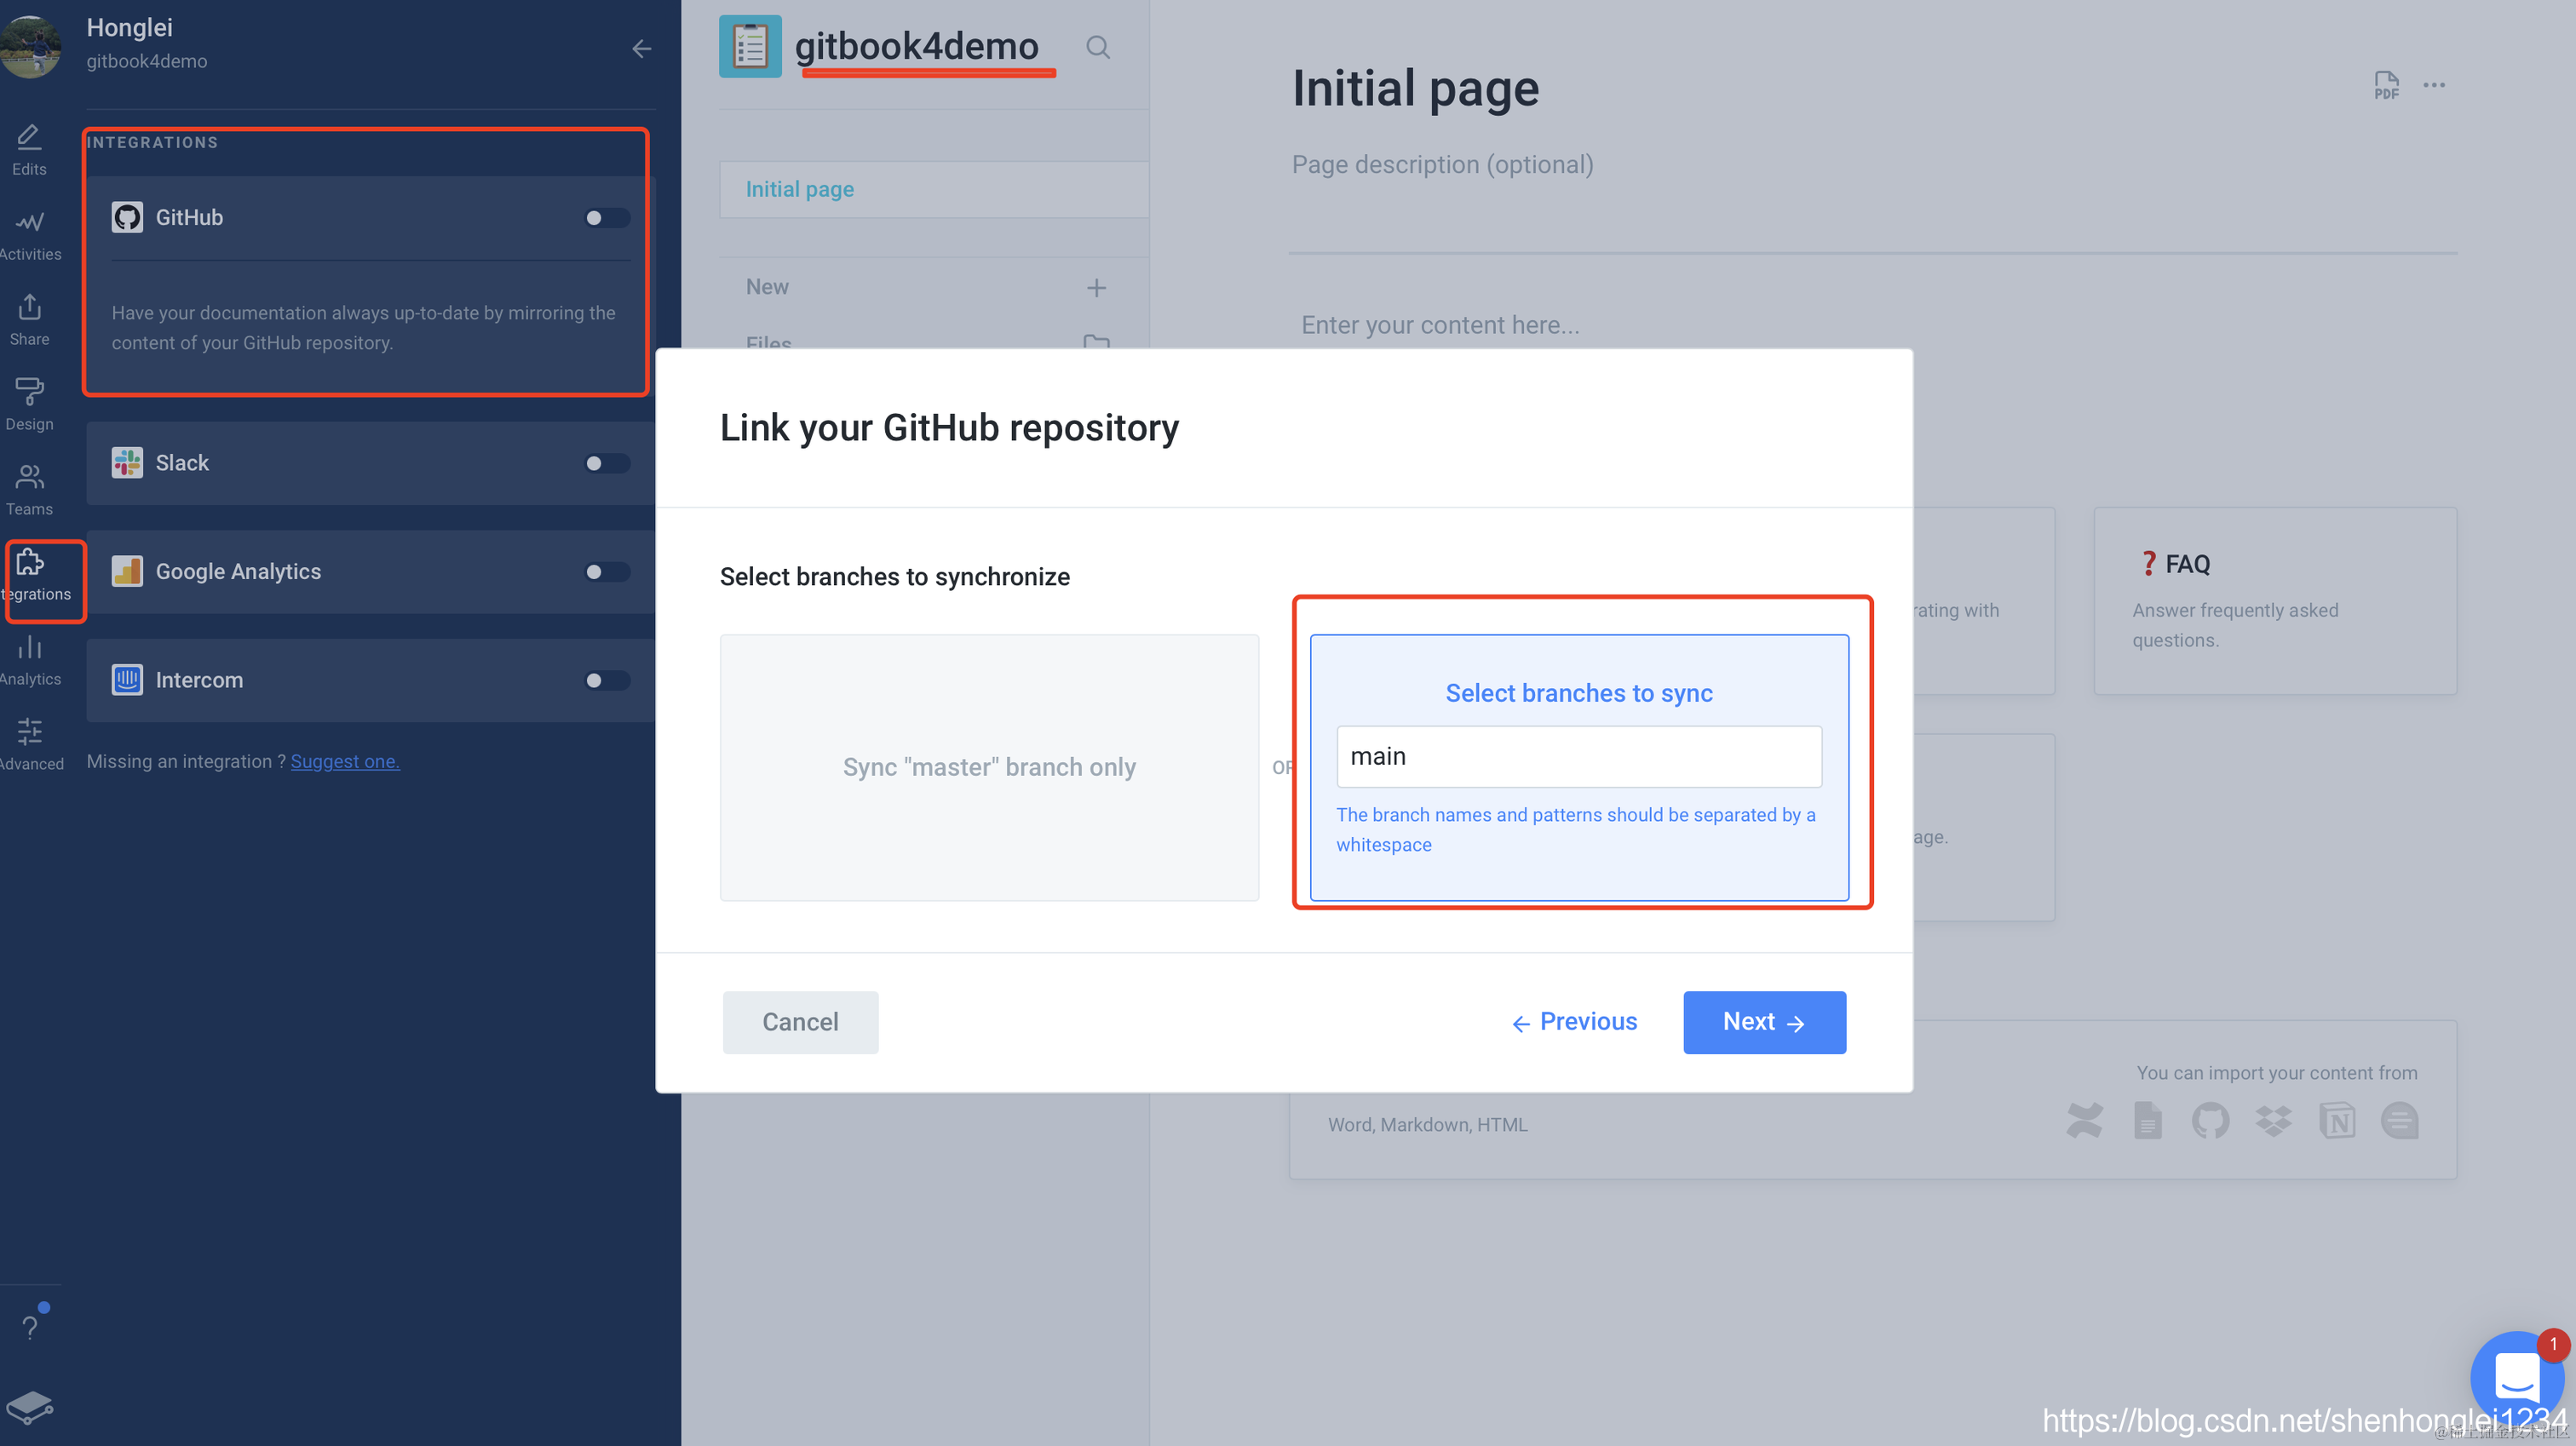Open the Intercom chat bubble
The image size is (2576, 1446).
point(2516,1378)
